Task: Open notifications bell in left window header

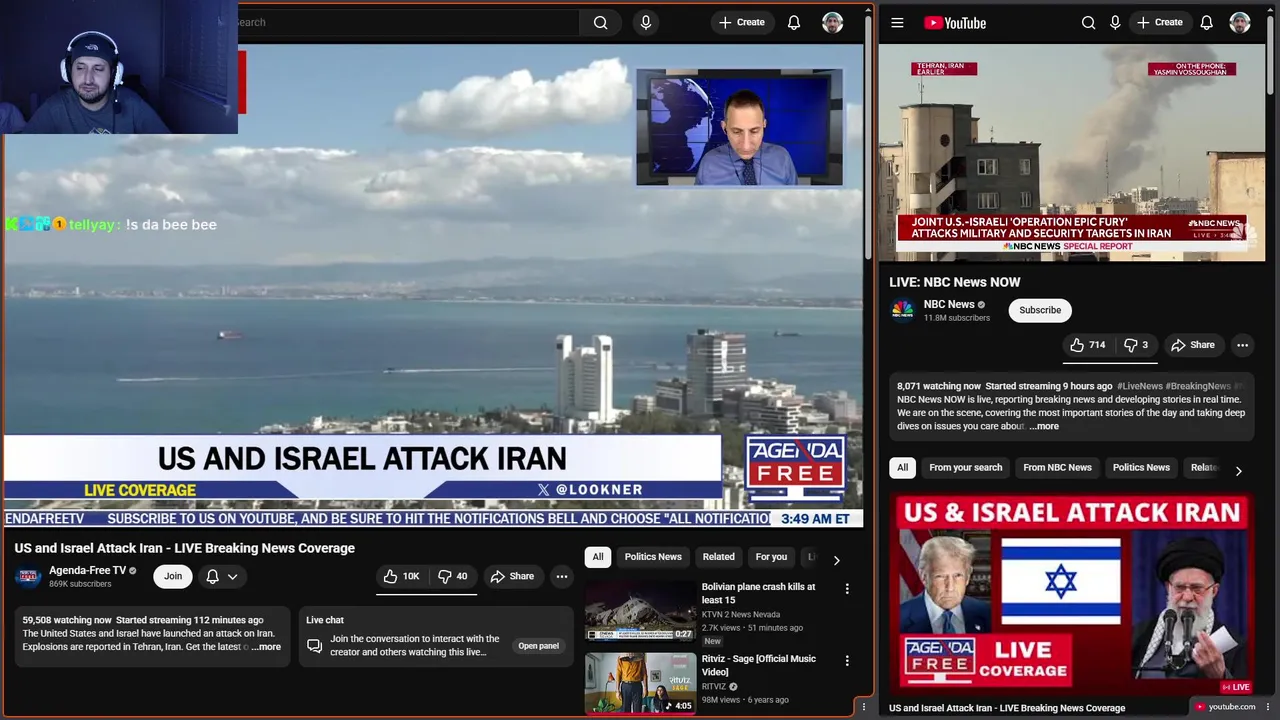Action: coord(794,22)
